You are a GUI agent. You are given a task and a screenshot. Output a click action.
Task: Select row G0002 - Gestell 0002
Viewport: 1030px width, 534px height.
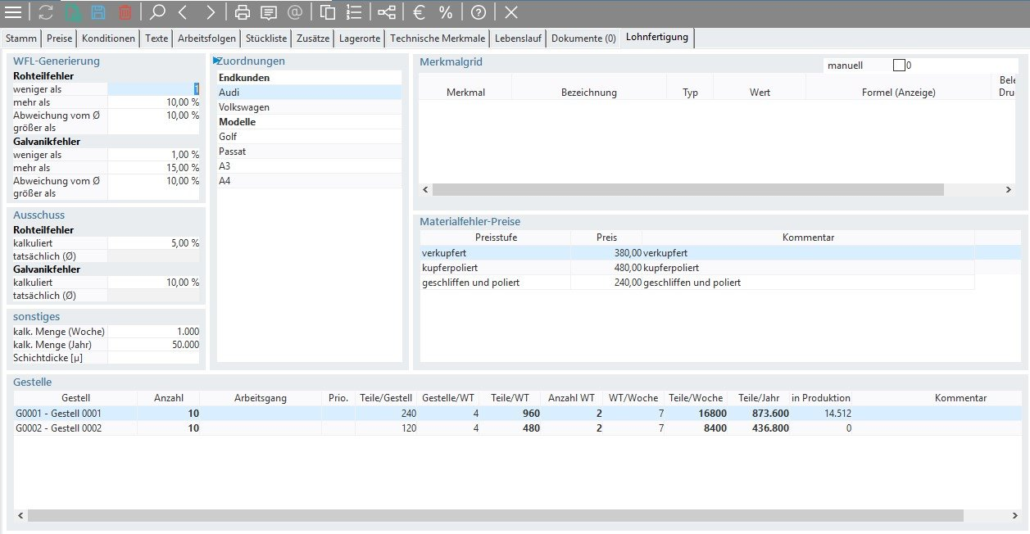pyautogui.click(x=60, y=428)
